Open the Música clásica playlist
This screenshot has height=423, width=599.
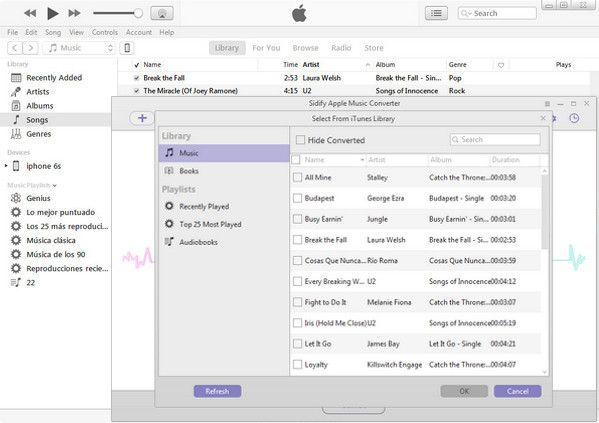(x=51, y=241)
